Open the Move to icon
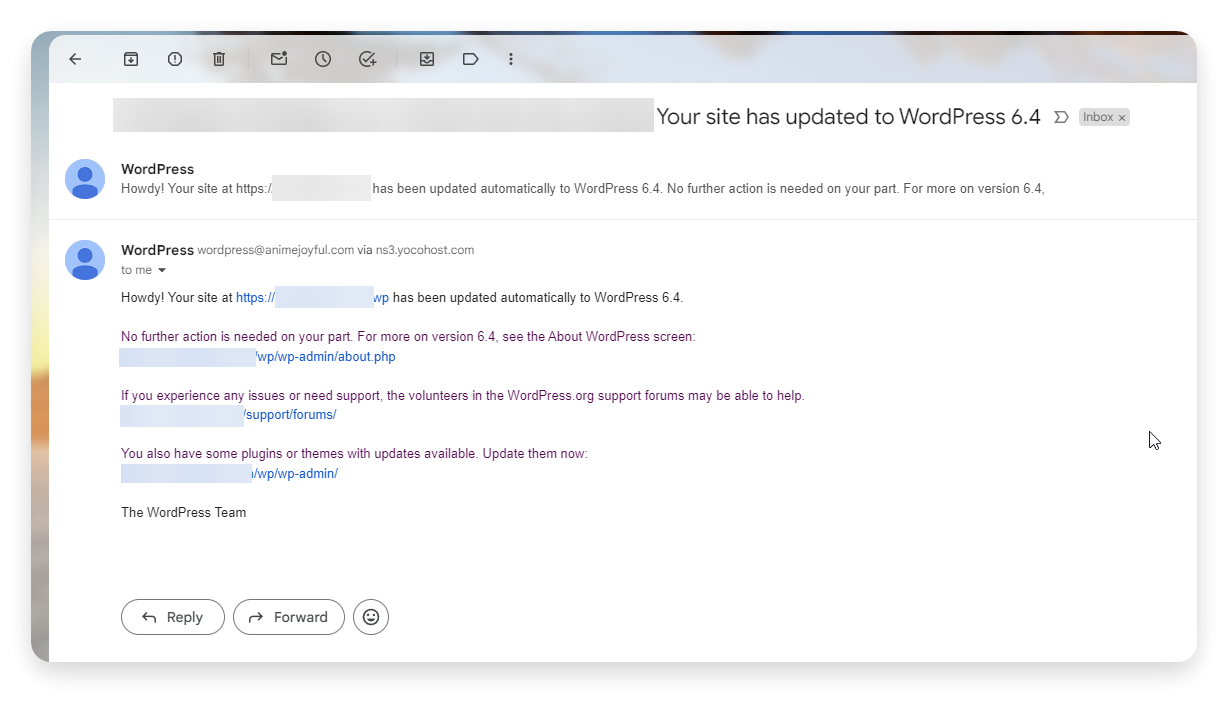Viewport: 1228px width, 703px height. point(427,59)
